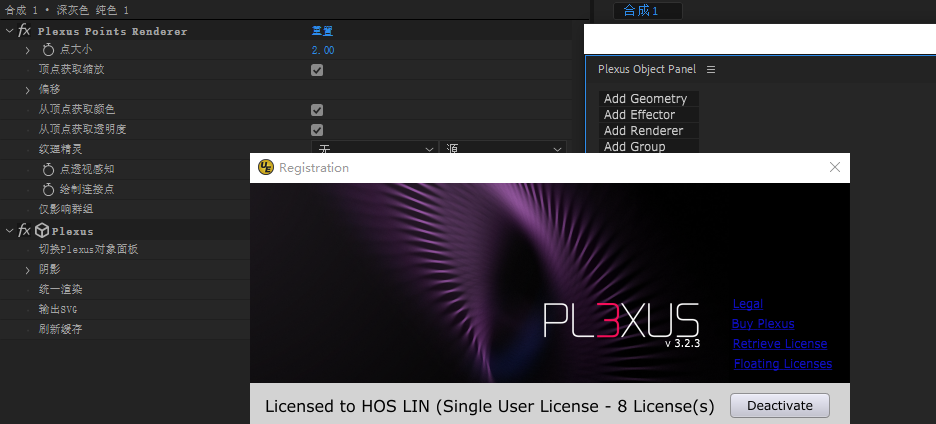The width and height of the screenshot is (936, 424).
Task: Open the Plexus Object Panel hamburger menu
Action: coord(711,70)
